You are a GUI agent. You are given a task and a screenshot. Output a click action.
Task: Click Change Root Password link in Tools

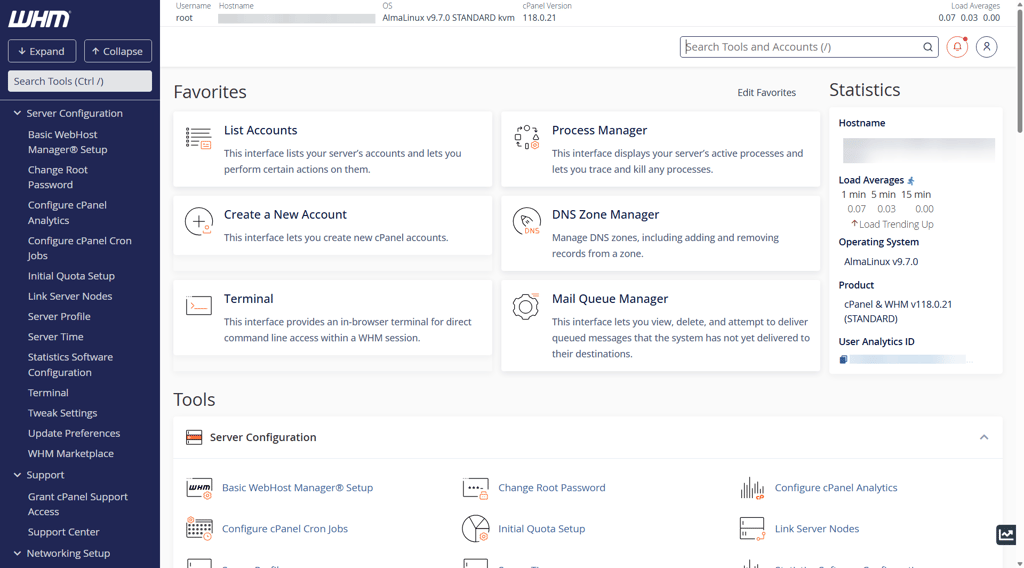(x=552, y=488)
